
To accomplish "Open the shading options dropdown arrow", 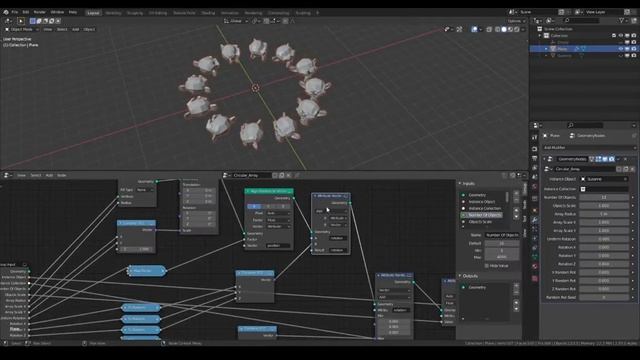I will (x=523, y=29).
